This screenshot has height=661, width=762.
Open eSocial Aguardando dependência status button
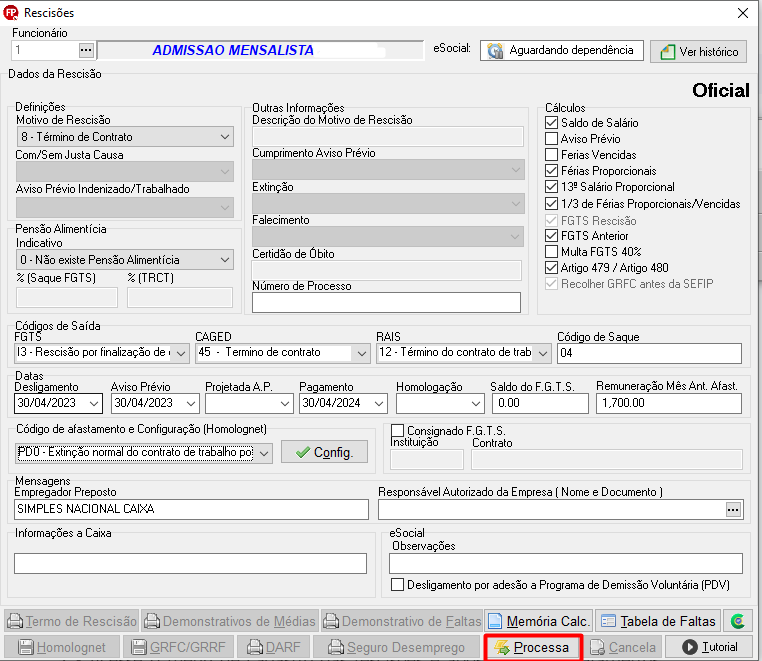coord(561,51)
